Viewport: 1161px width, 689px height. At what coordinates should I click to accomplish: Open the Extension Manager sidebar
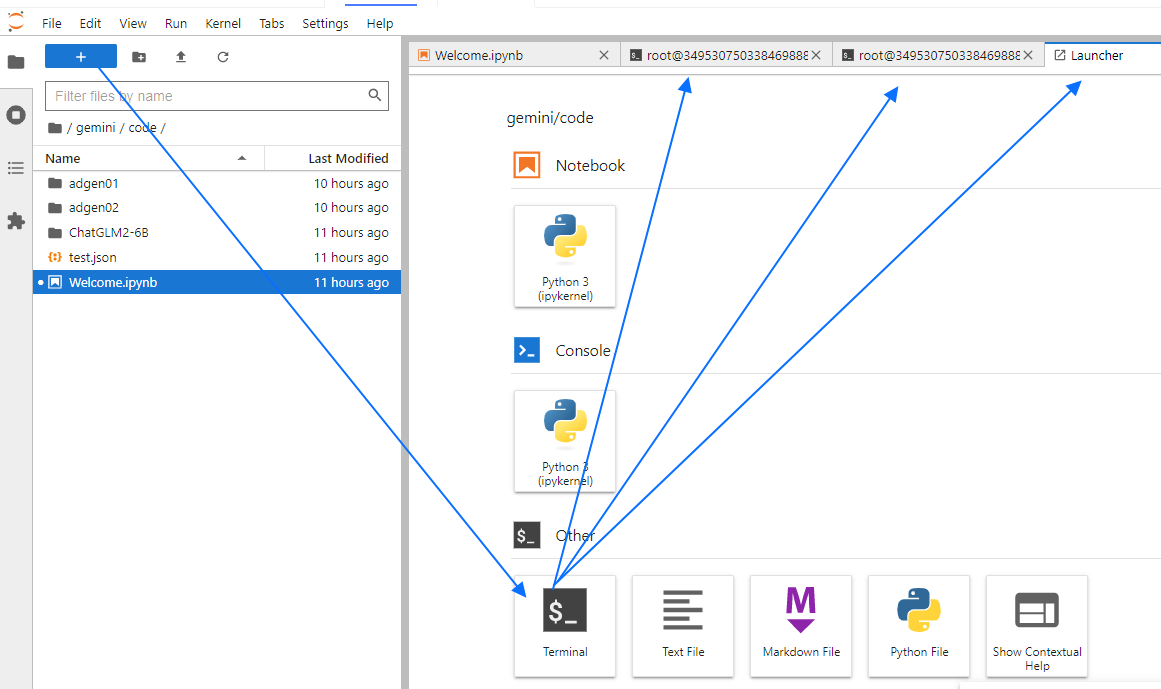(x=16, y=221)
